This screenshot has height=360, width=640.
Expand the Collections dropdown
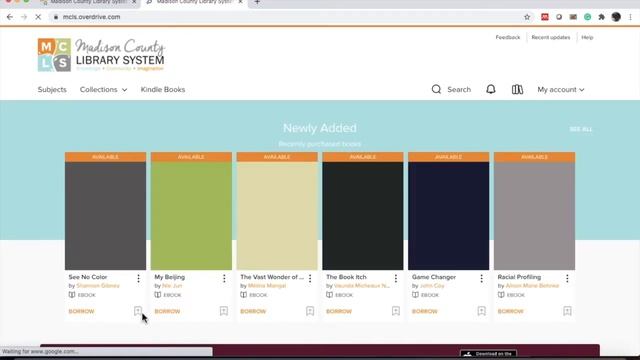click(x=103, y=89)
